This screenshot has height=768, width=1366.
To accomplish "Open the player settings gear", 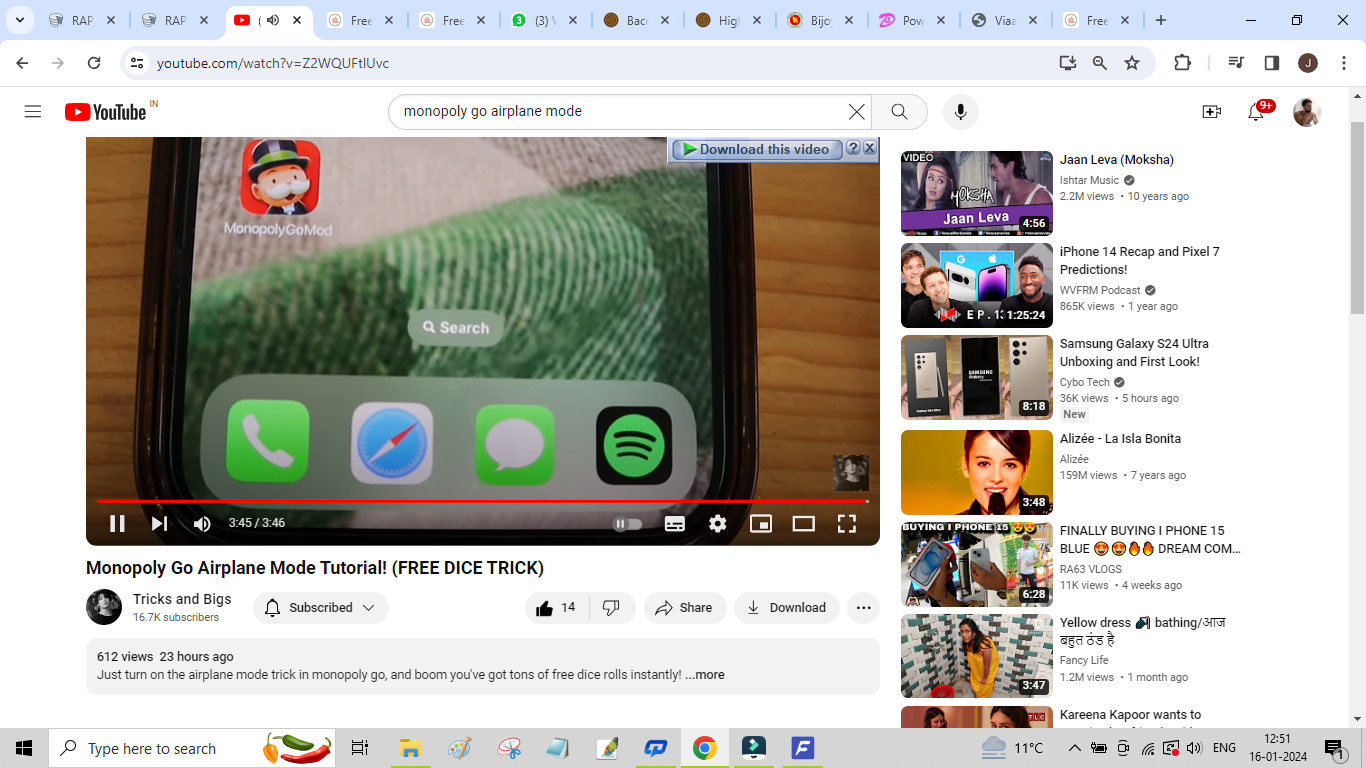I will [718, 523].
